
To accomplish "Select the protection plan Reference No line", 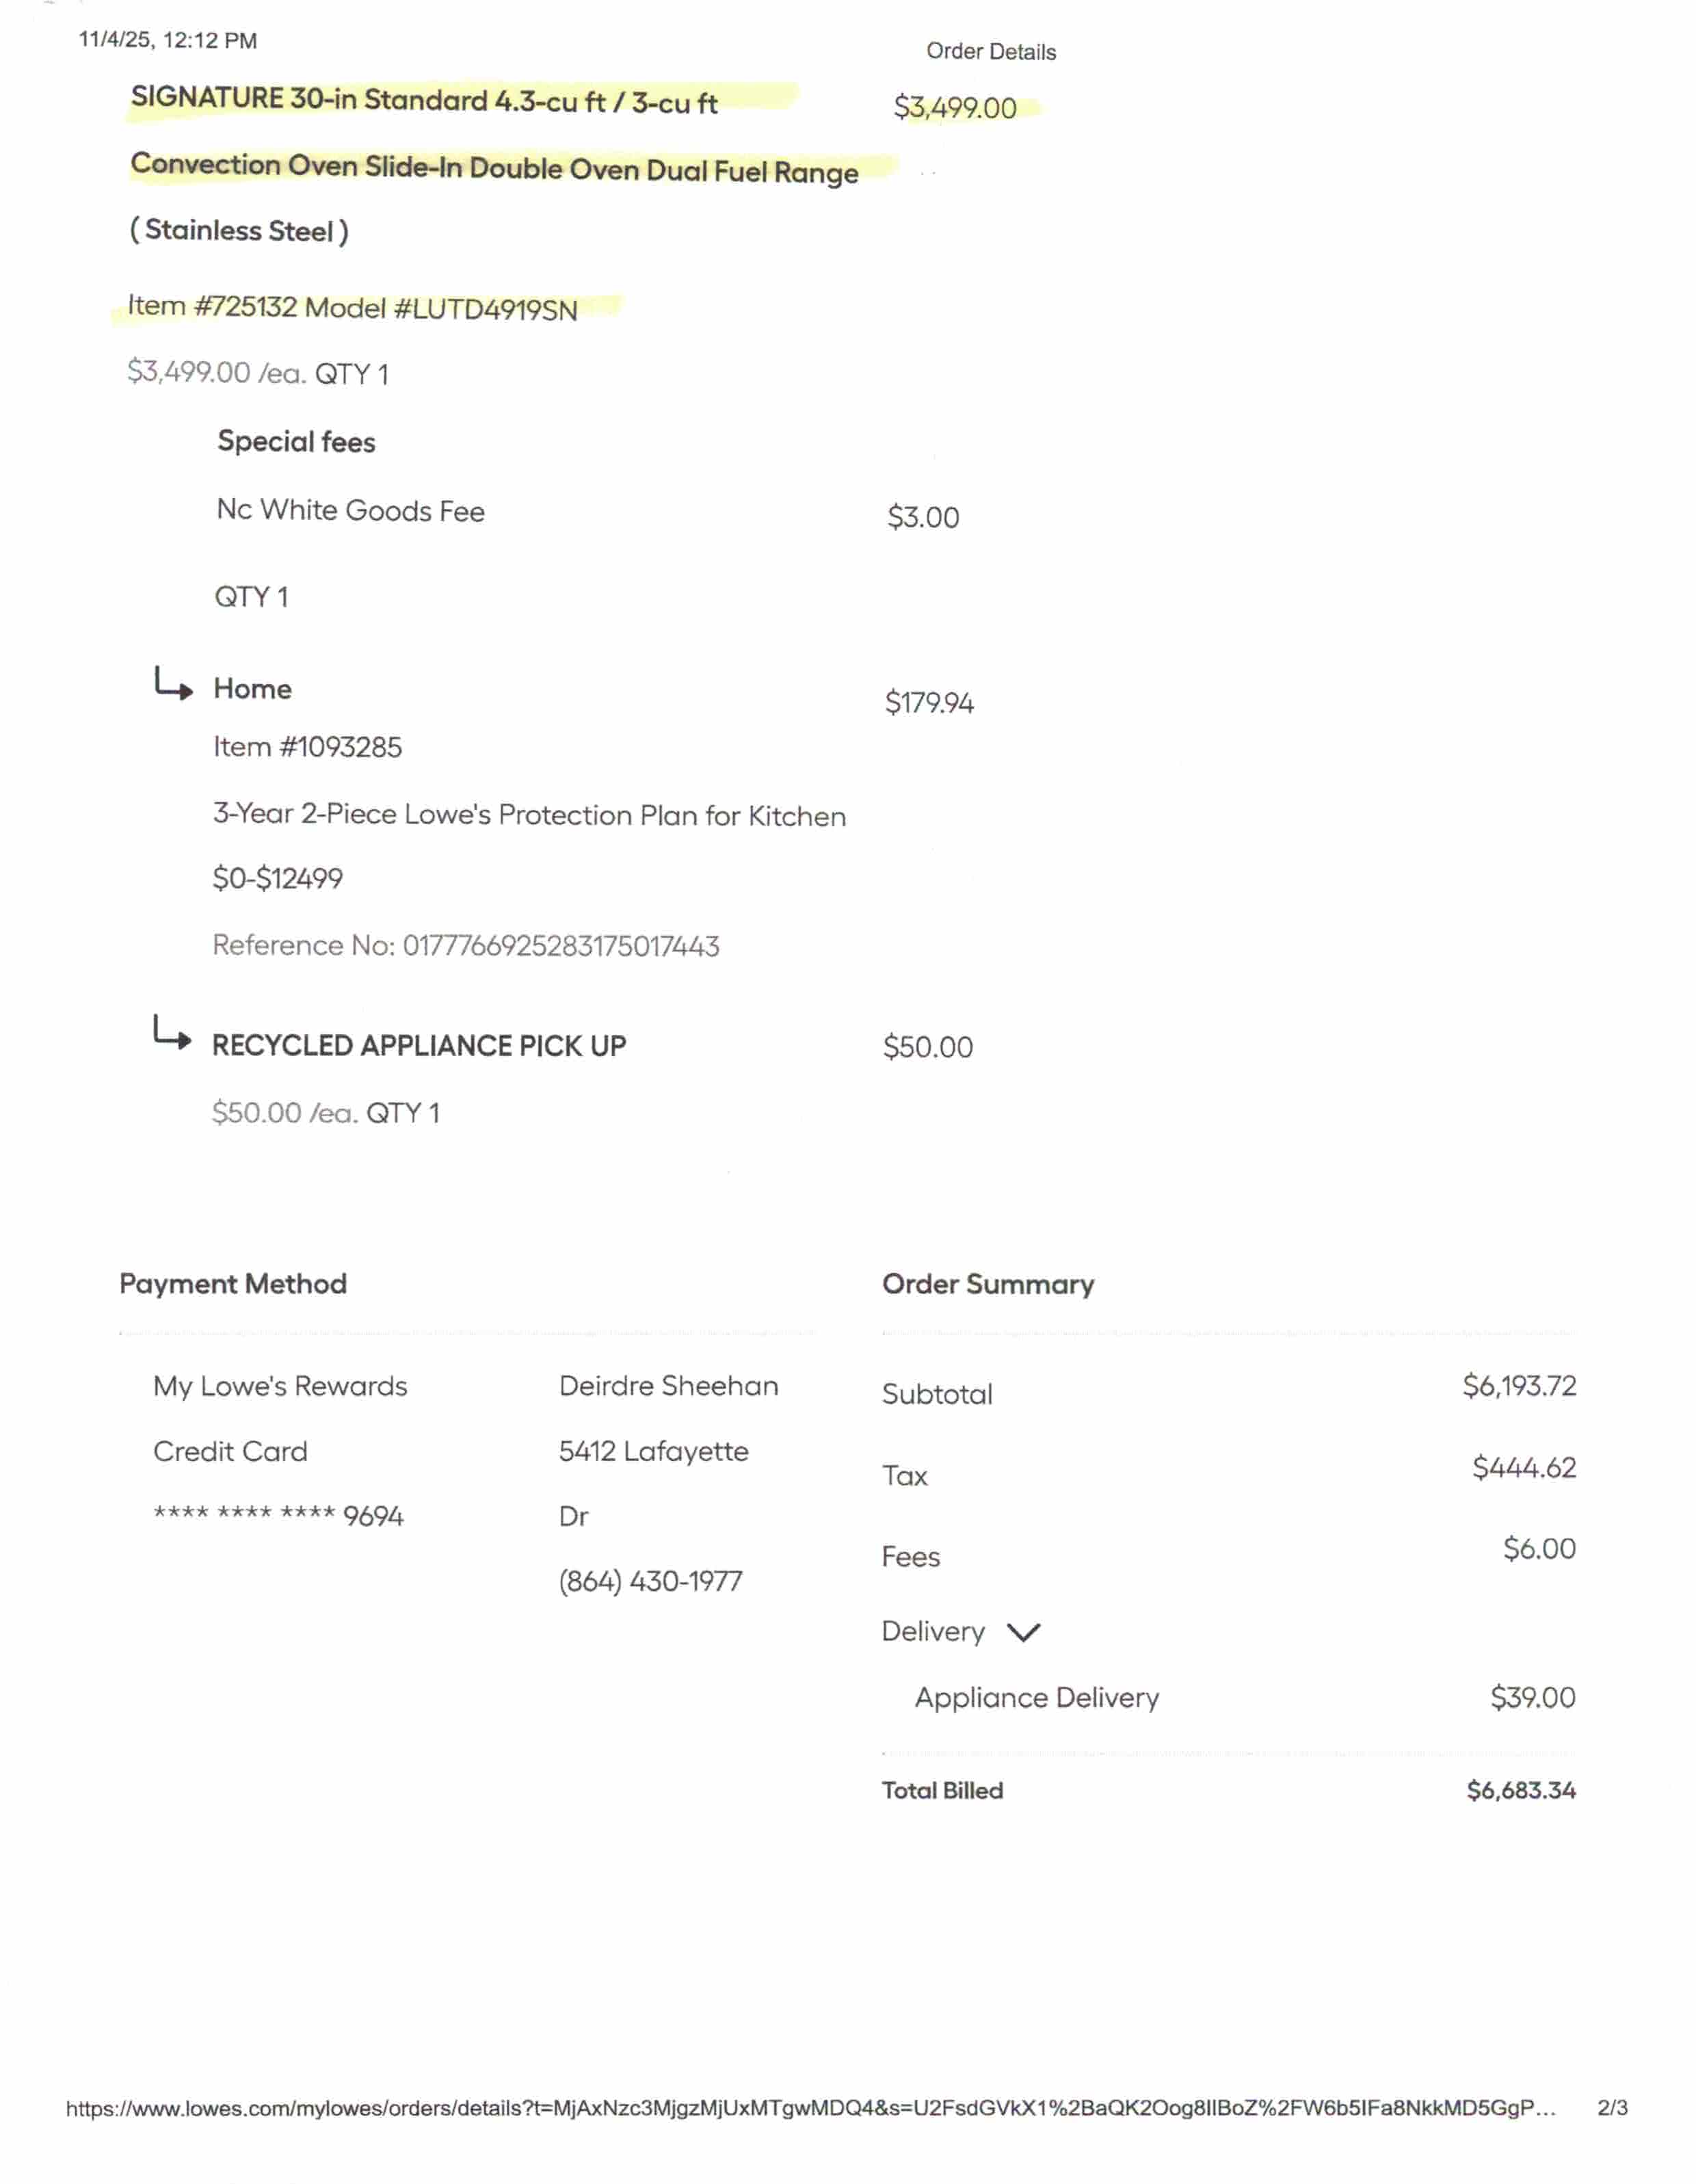I will click(465, 946).
